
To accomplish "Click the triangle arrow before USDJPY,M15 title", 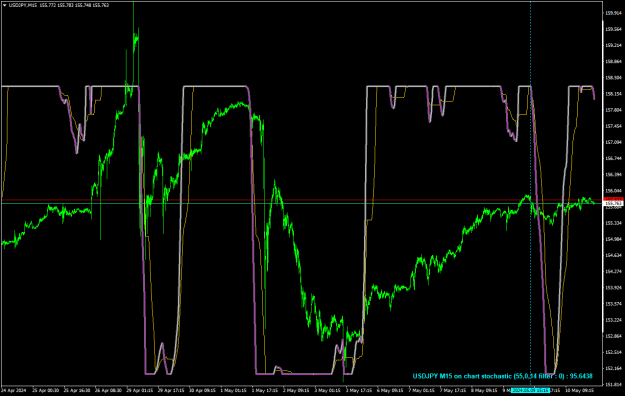I will (5, 5).
